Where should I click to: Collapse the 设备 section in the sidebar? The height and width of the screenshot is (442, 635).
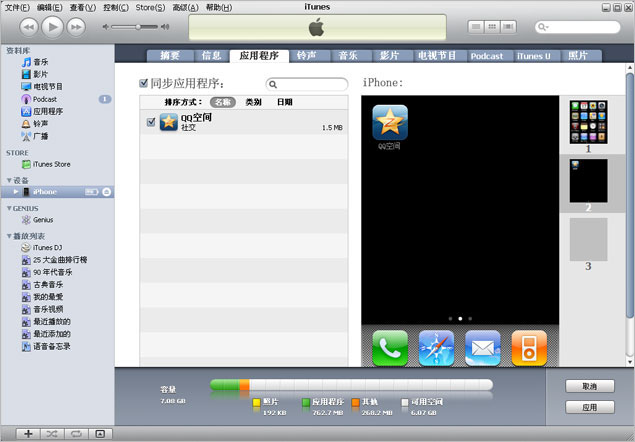coord(9,180)
